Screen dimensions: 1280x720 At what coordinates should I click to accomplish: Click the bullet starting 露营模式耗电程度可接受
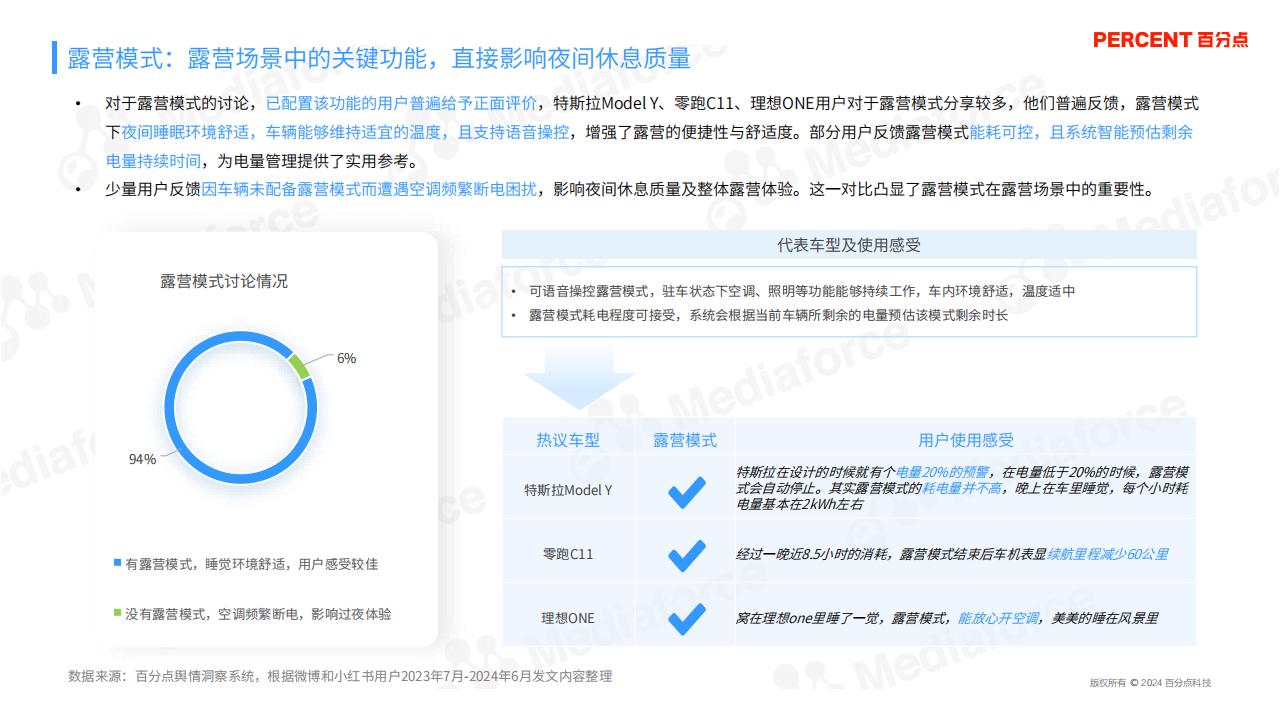pos(768,315)
